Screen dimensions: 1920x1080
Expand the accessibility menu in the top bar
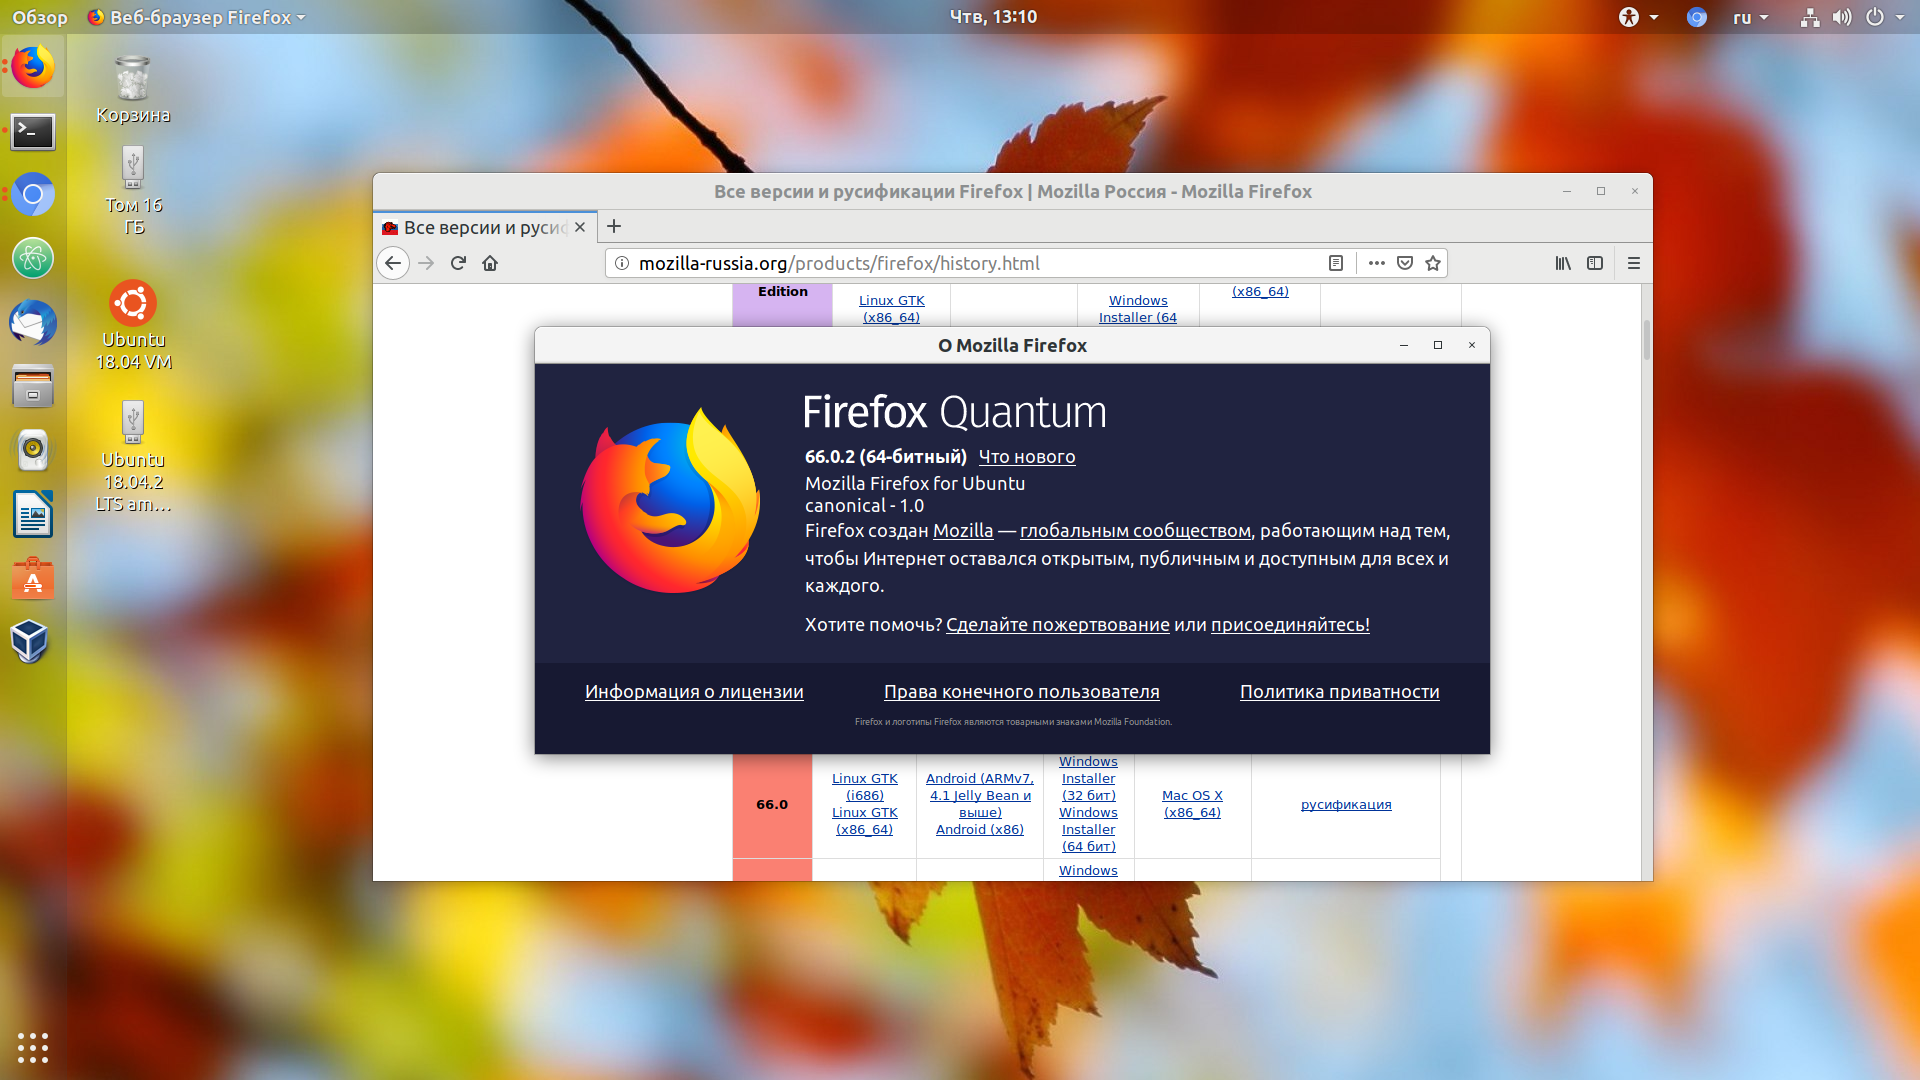click(1639, 17)
